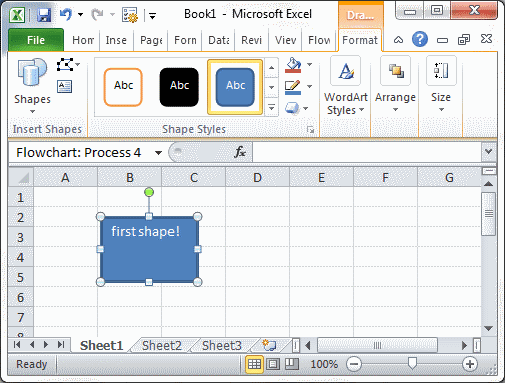505x383 pixels.
Task: Click the Shape Outline pencil icon
Action: [x=293, y=87]
